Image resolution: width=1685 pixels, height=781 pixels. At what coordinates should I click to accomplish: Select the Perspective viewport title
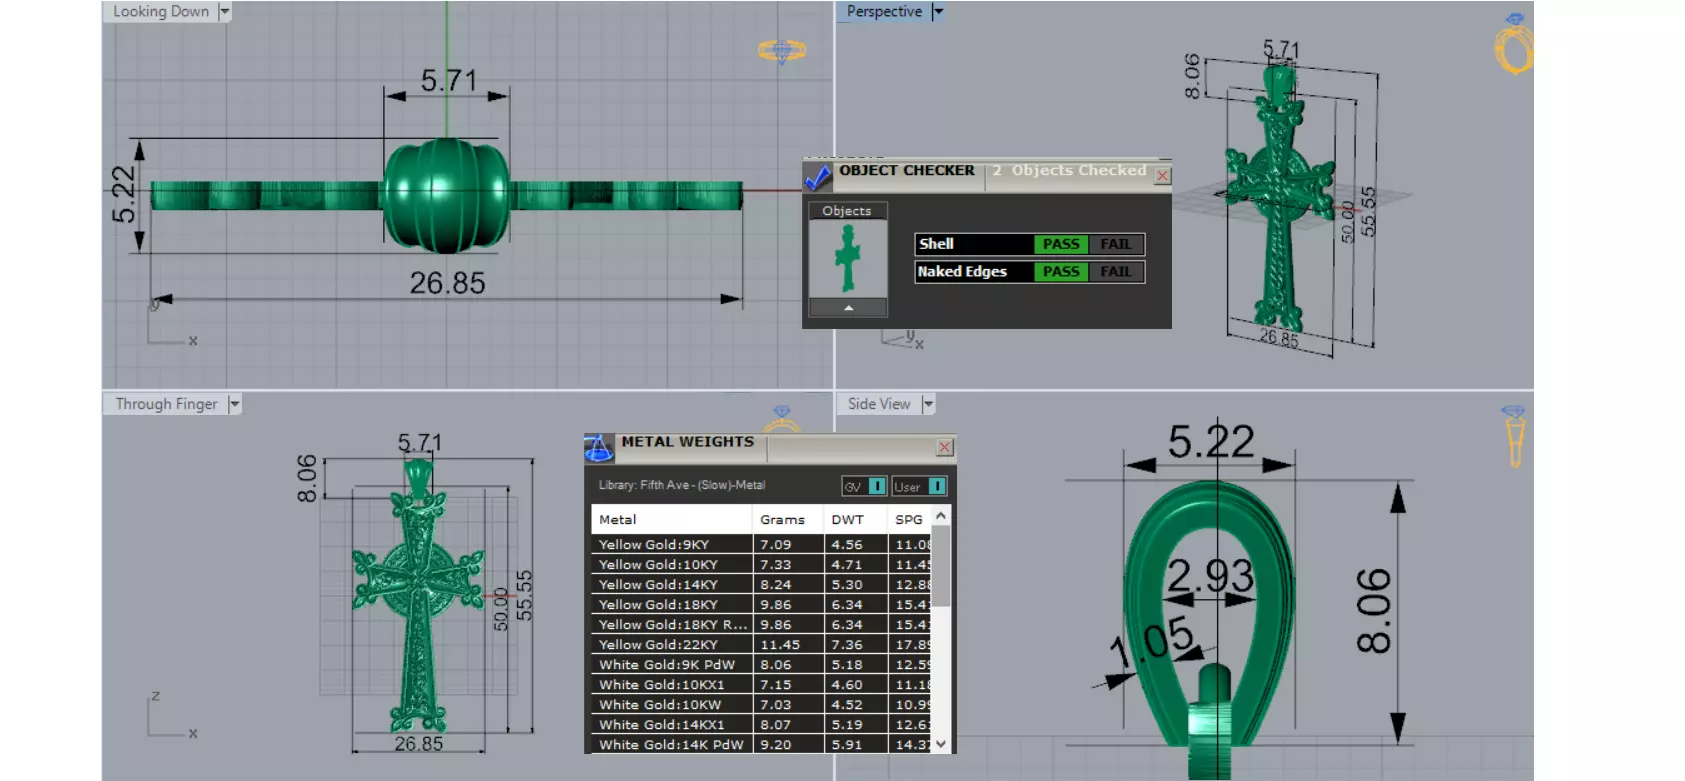[884, 12]
